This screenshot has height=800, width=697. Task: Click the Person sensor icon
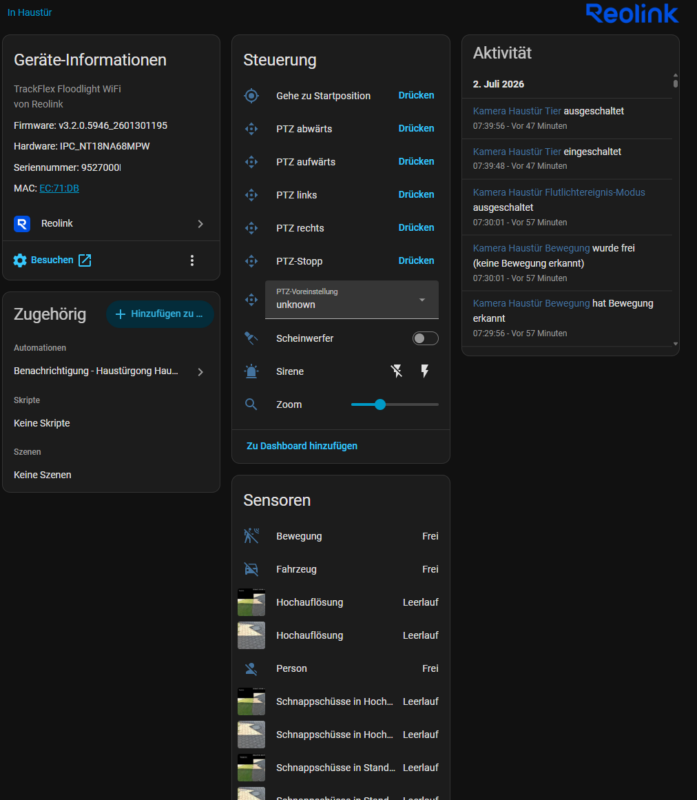point(251,668)
